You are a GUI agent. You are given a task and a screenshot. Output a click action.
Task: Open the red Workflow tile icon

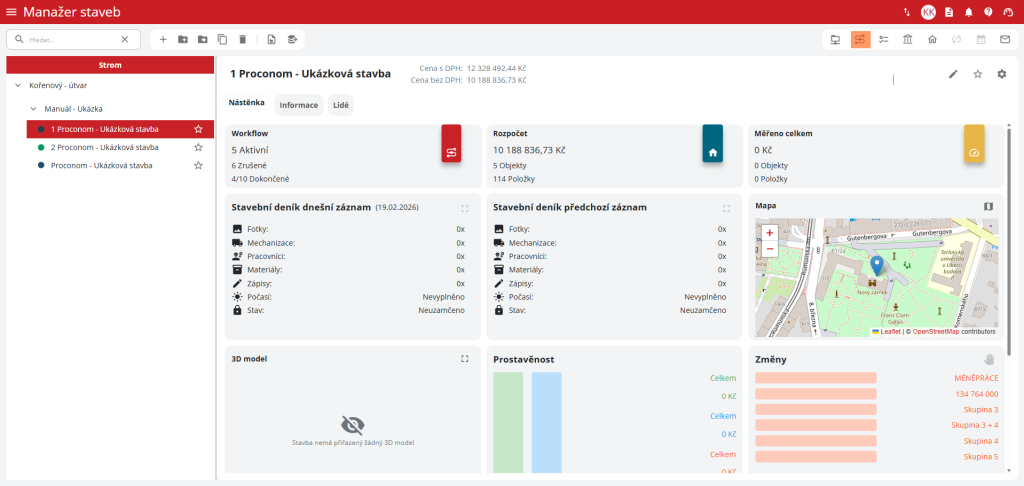point(451,152)
